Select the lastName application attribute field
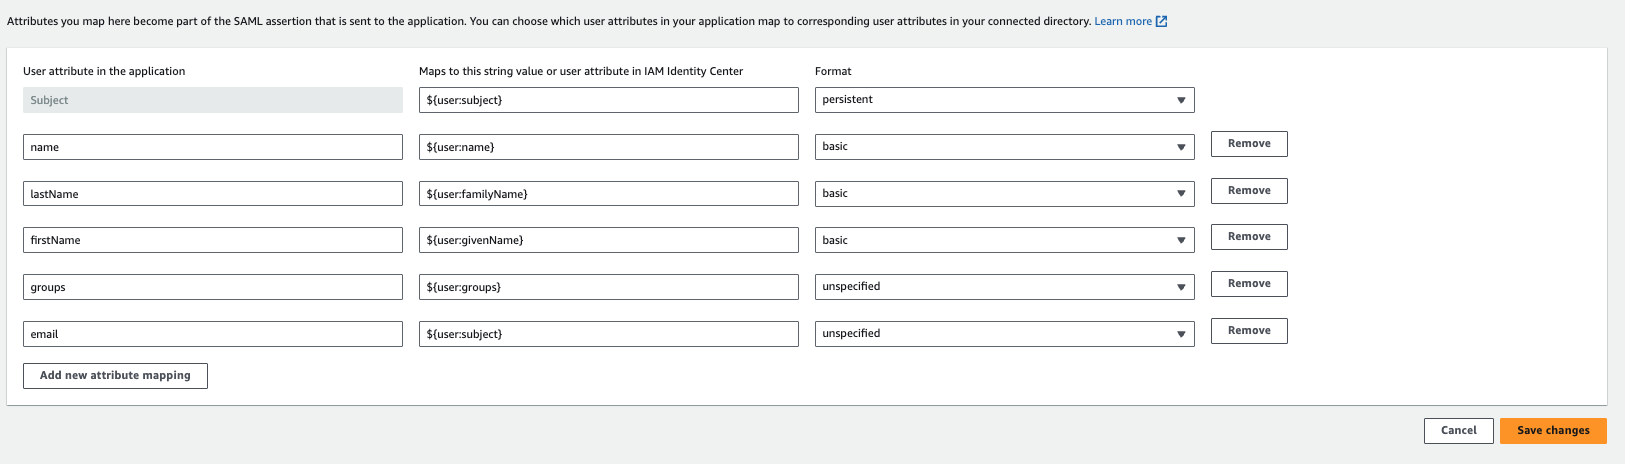 [212, 194]
